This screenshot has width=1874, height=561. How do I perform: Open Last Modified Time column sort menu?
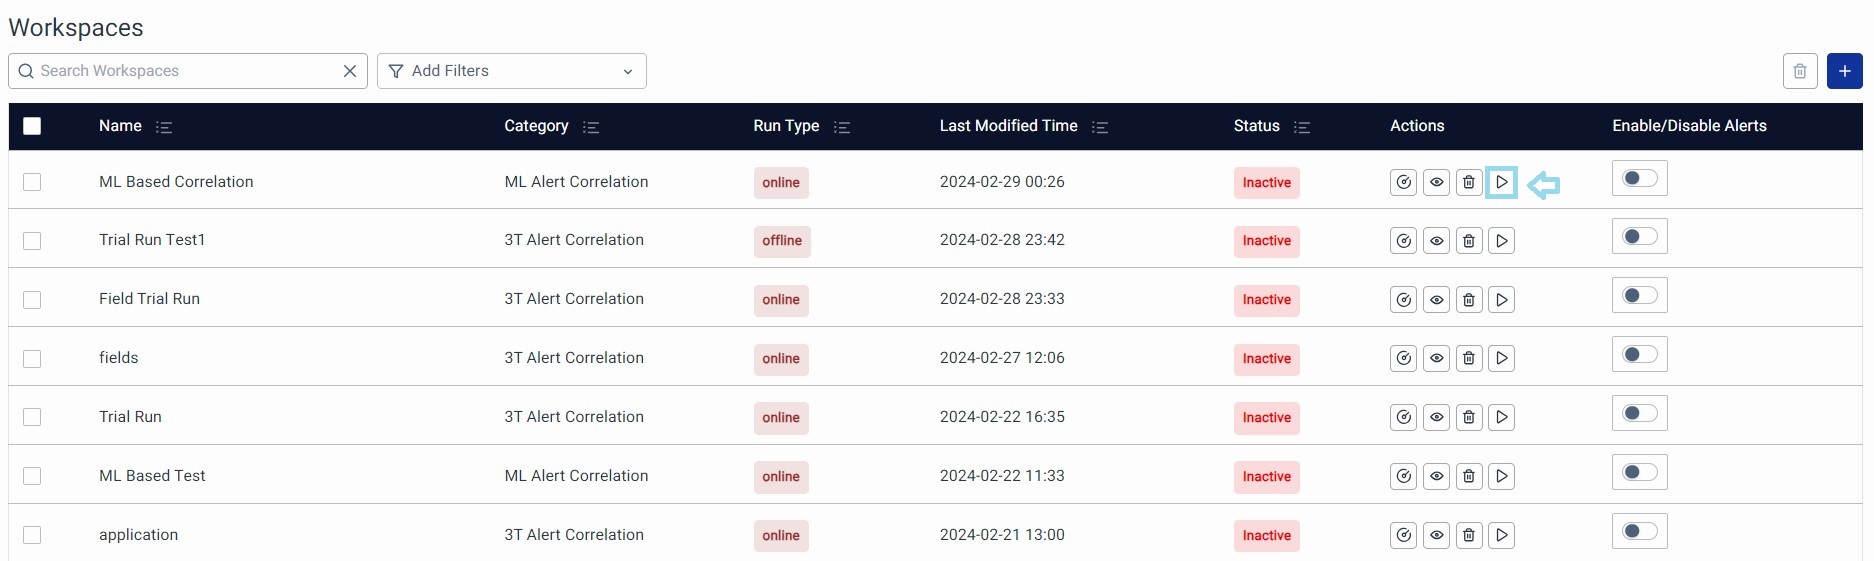1100,127
